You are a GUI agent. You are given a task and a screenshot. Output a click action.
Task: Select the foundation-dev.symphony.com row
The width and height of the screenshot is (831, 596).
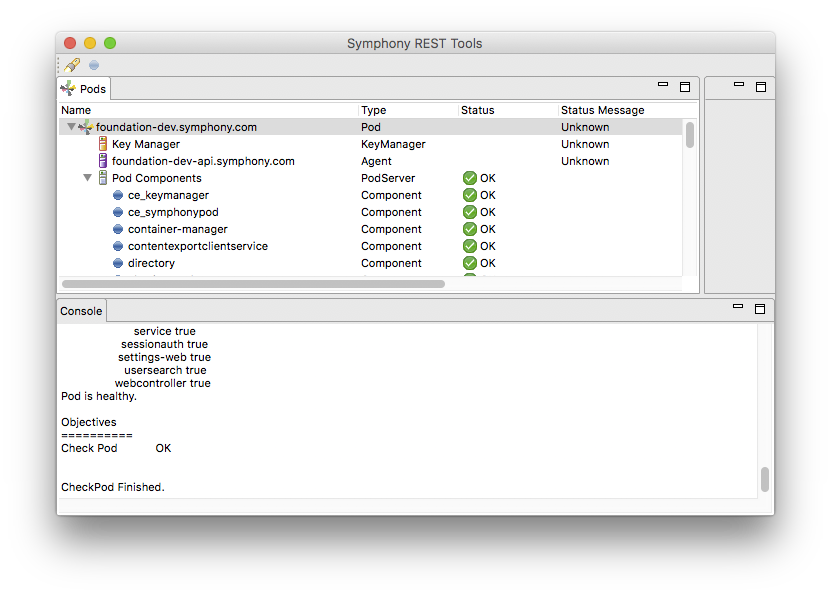tap(371, 127)
